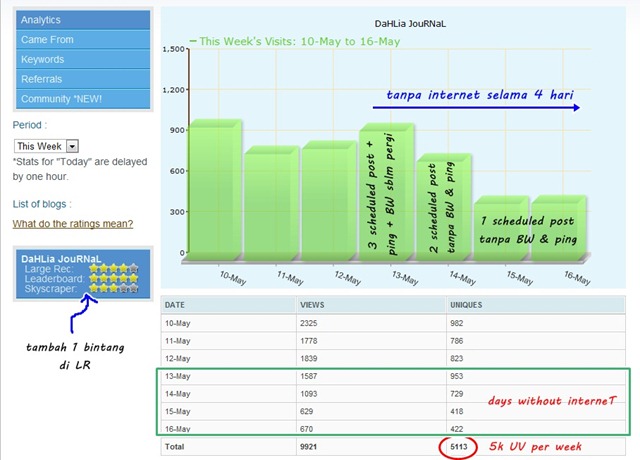Click the Large Rec star rating

point(113,269)
